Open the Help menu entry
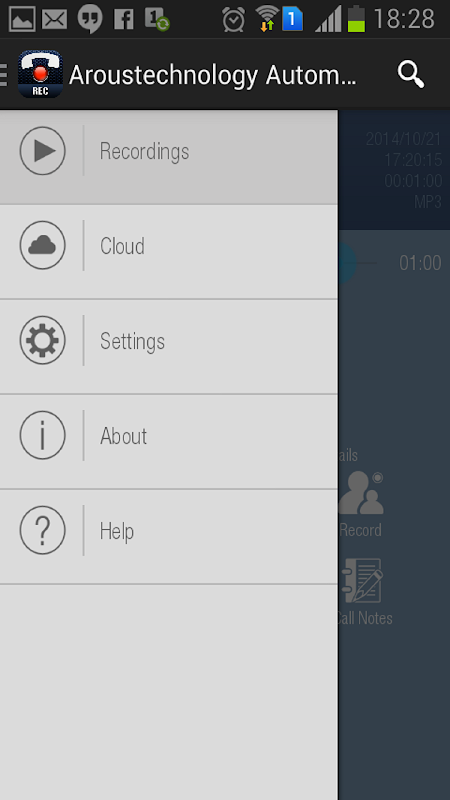Screen dimensions: 450x800 tap(168, 537)
